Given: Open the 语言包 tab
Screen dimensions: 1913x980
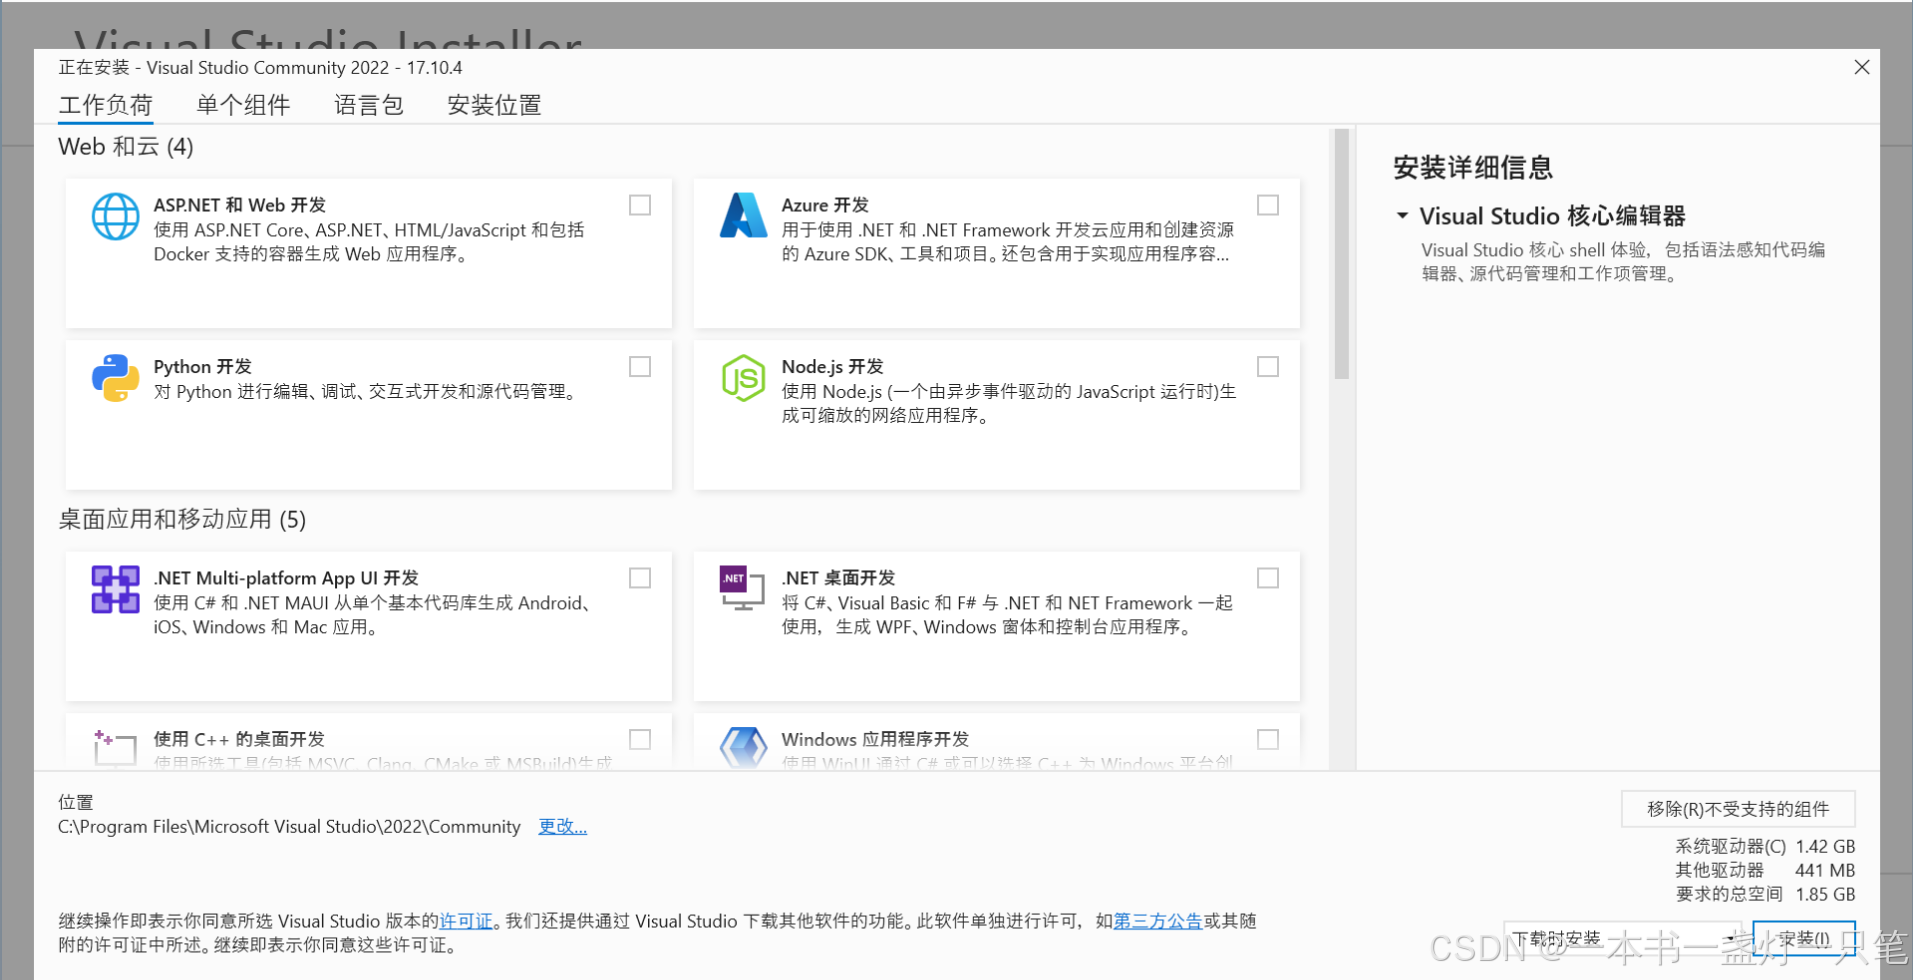Looking at the screenshot, I should point(368,105).
